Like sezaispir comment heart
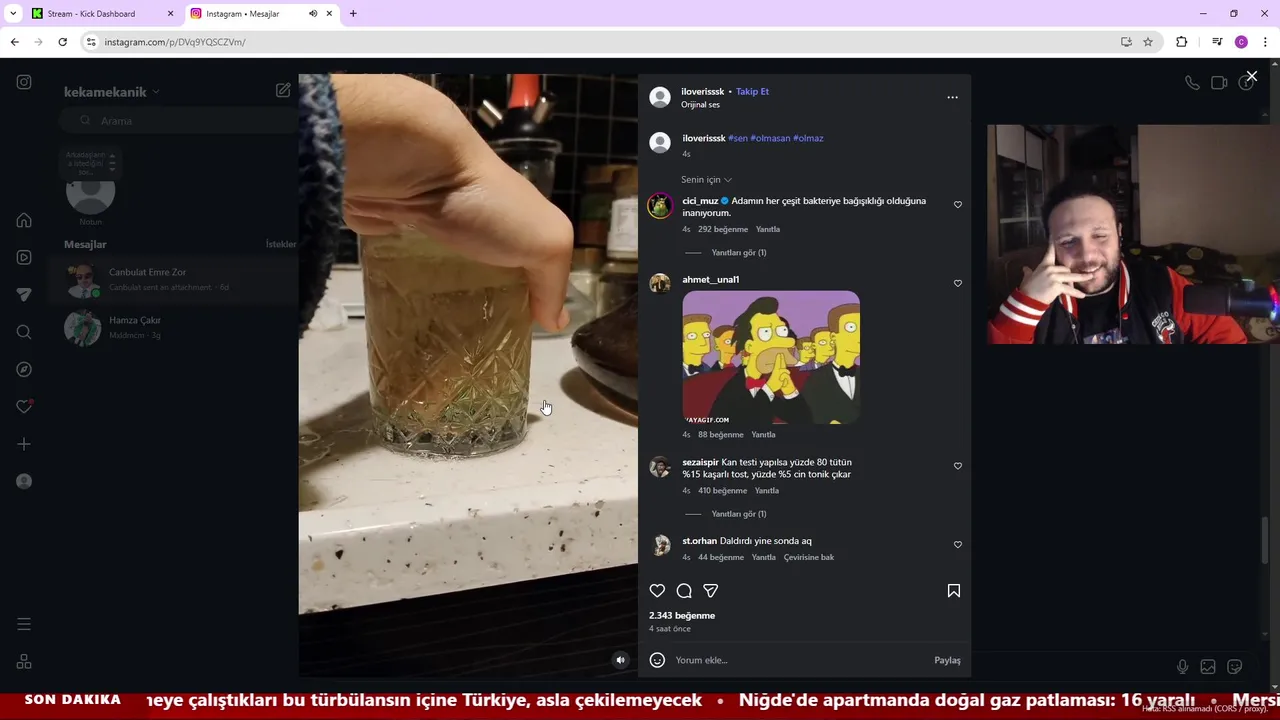The image size is (1280, 720). pyautogui.click(x=958, y=466)
